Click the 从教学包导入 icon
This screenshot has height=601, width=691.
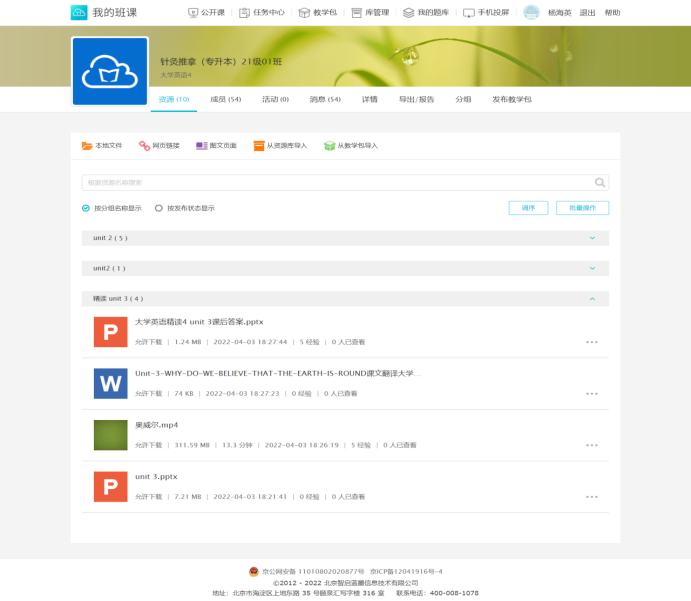click(329, 146)
